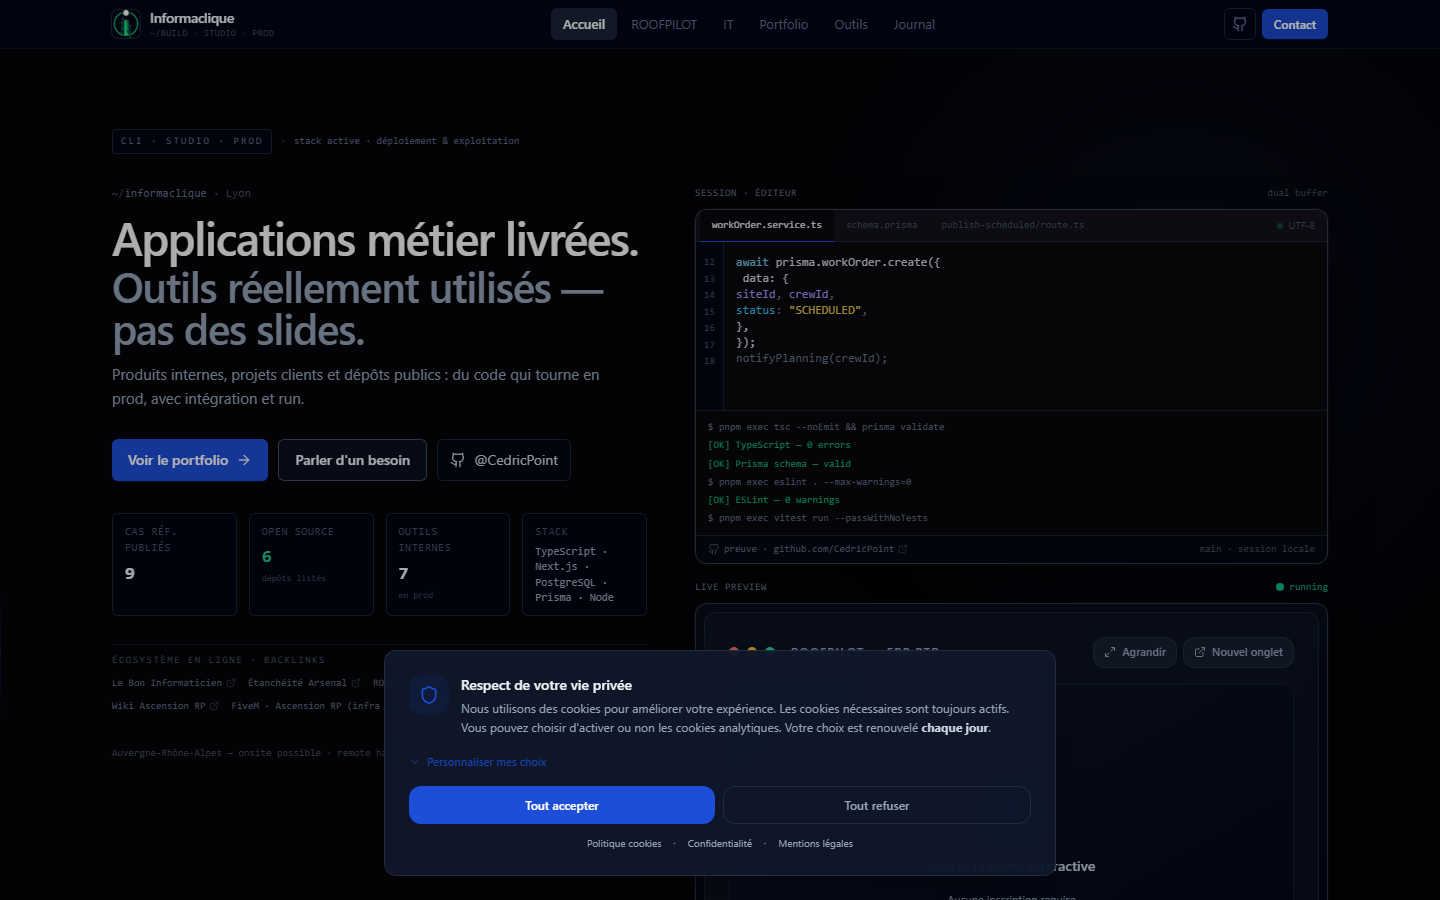Open the @CedricPoint button
The image size is (1440, 900).
click(x=504, y=460)
